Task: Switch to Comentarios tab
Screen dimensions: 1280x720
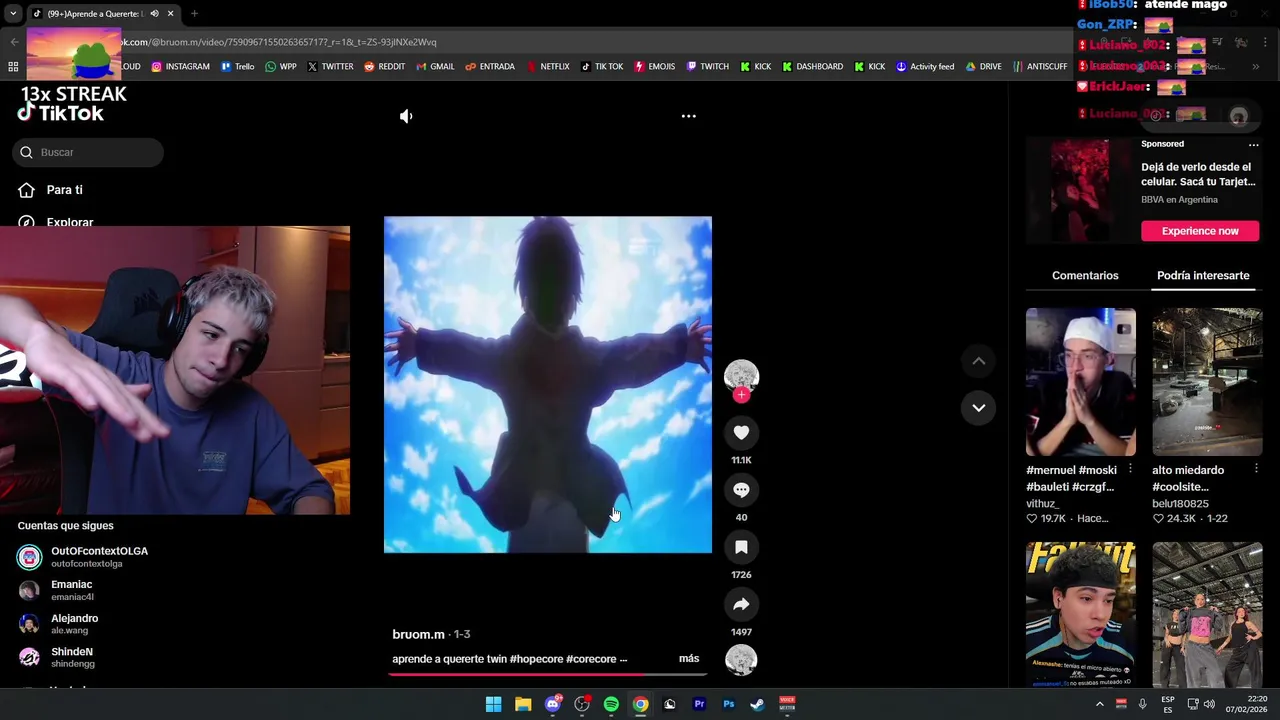Action: coord(1085,275)
